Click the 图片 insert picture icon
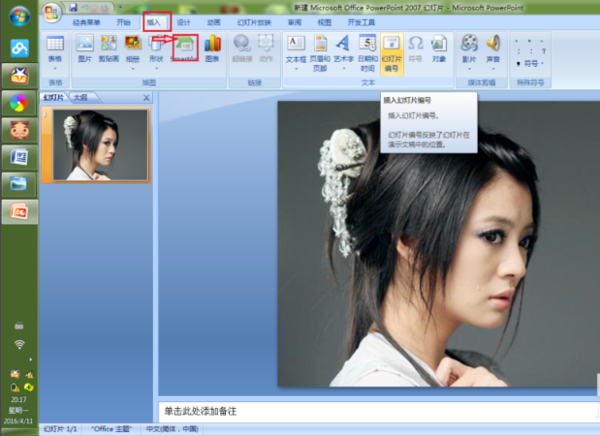Screen dimensions: 600x436 [85, 49]
